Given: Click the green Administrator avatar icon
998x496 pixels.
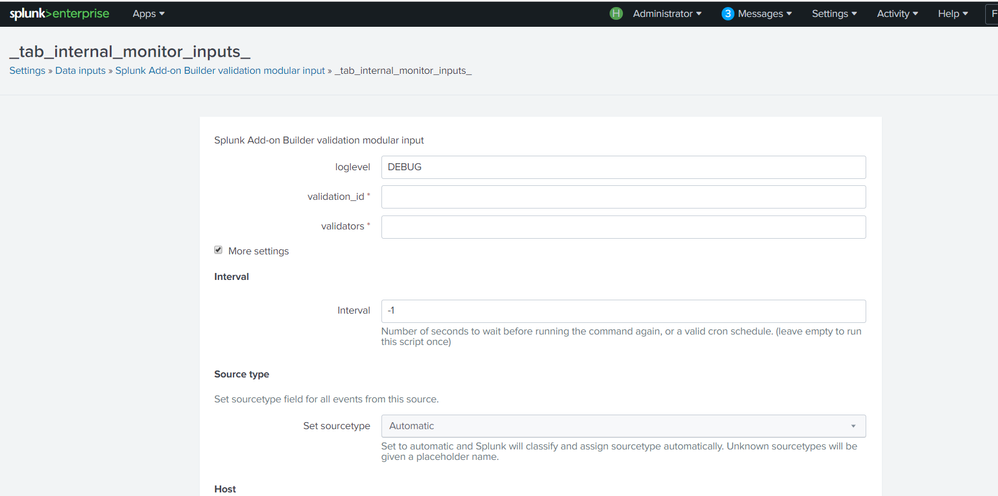Looking at the screenshot, I should click(x=616, y=14).
